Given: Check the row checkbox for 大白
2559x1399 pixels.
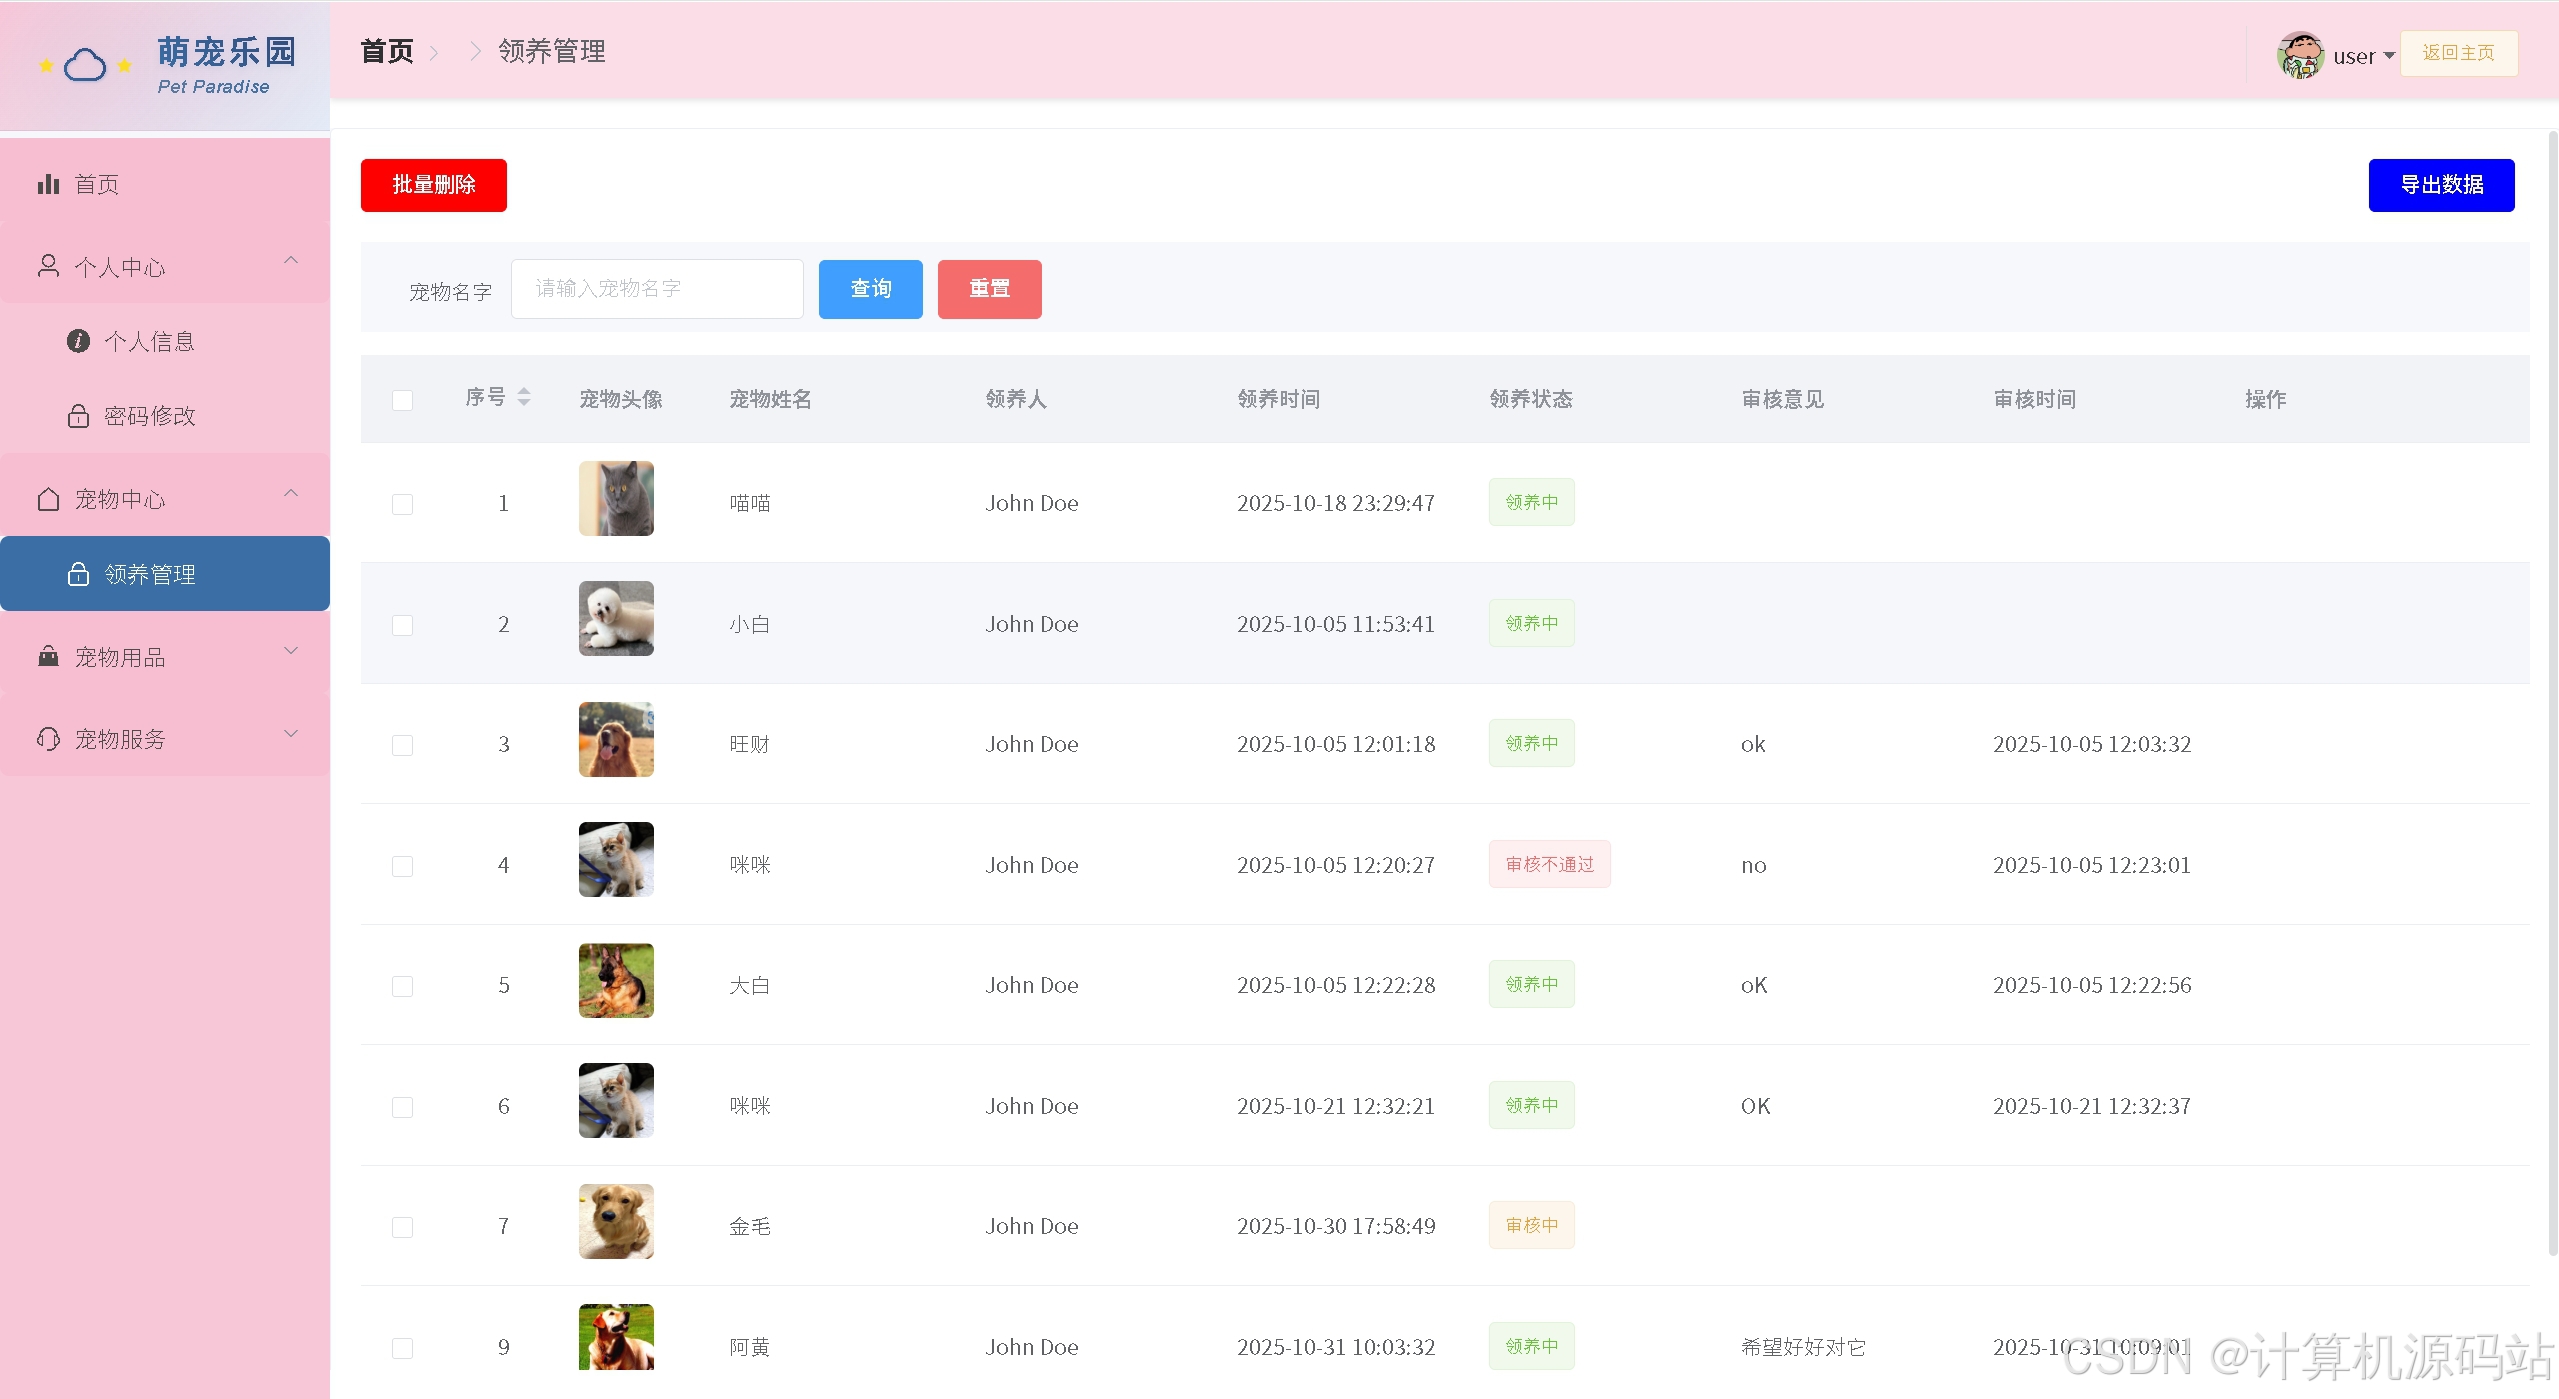Looking at the screenshot, I should [402, 986].
